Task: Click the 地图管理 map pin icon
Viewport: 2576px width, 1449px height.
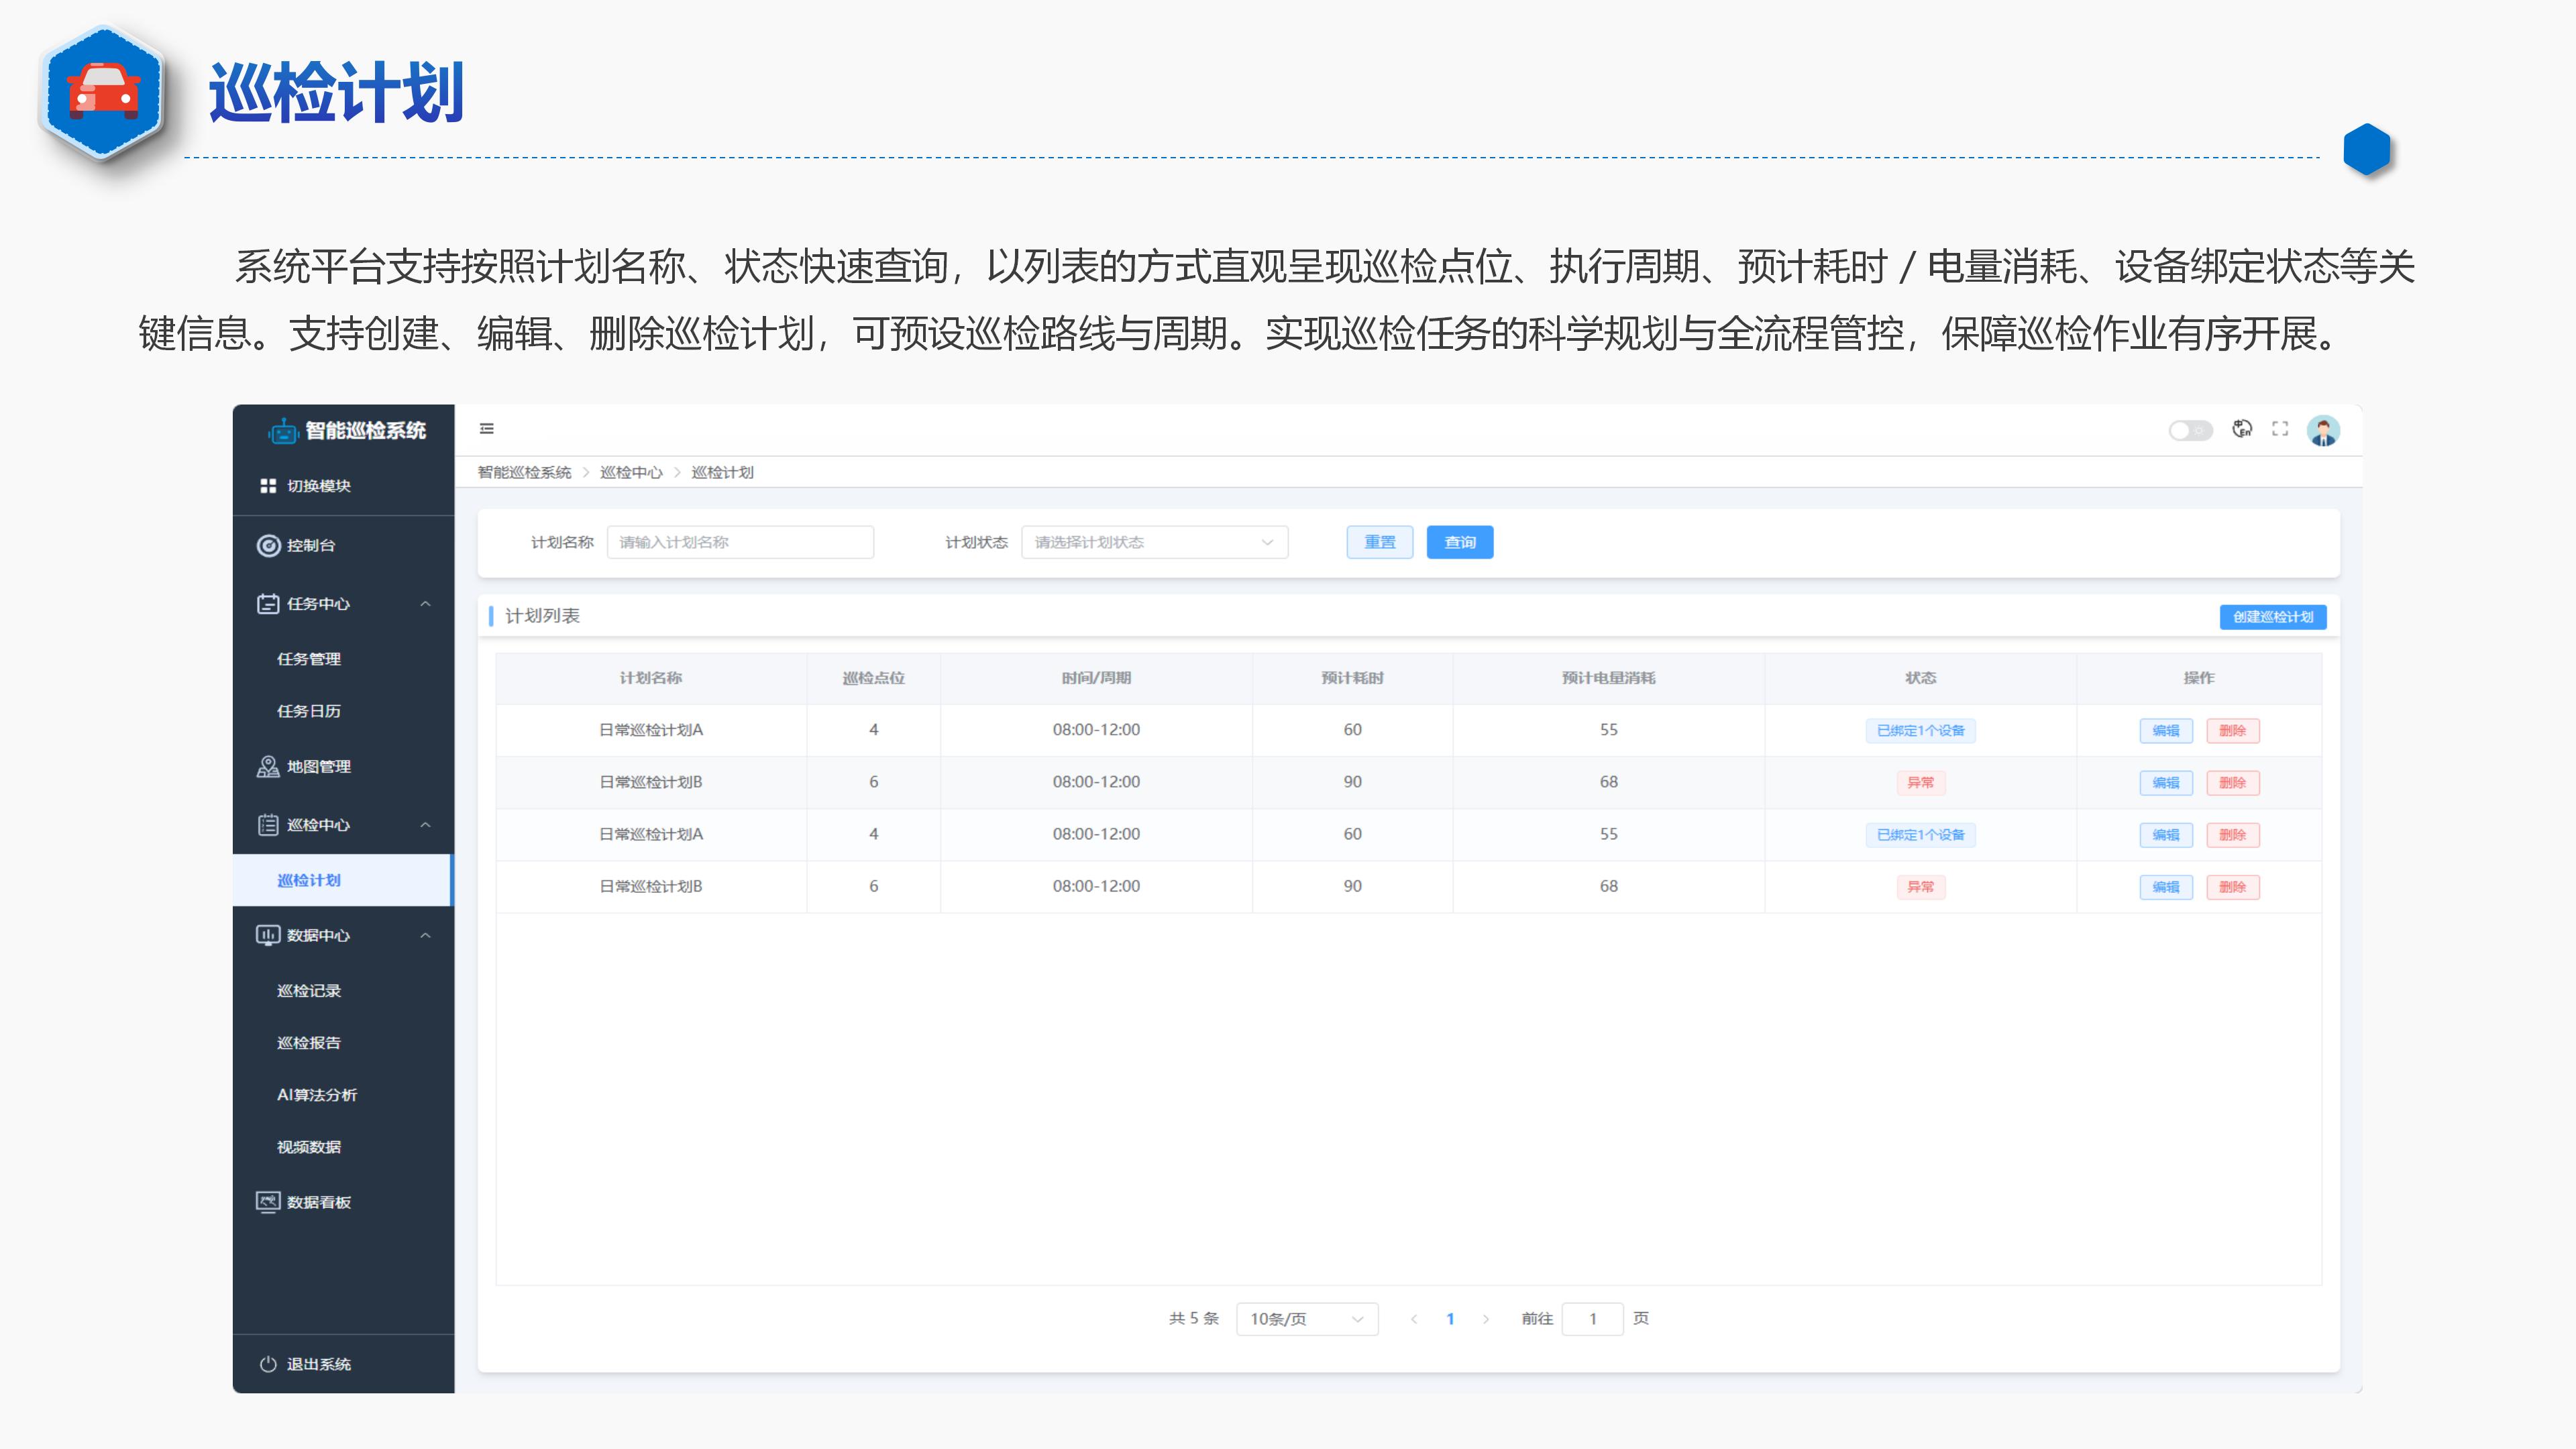Action: click(268, 766)
